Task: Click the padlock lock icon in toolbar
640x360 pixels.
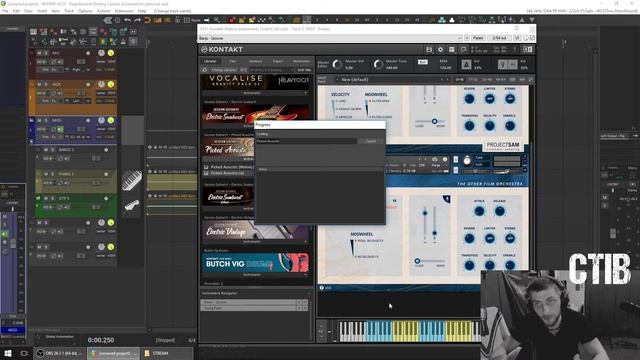Action: [x=177, y=20]
